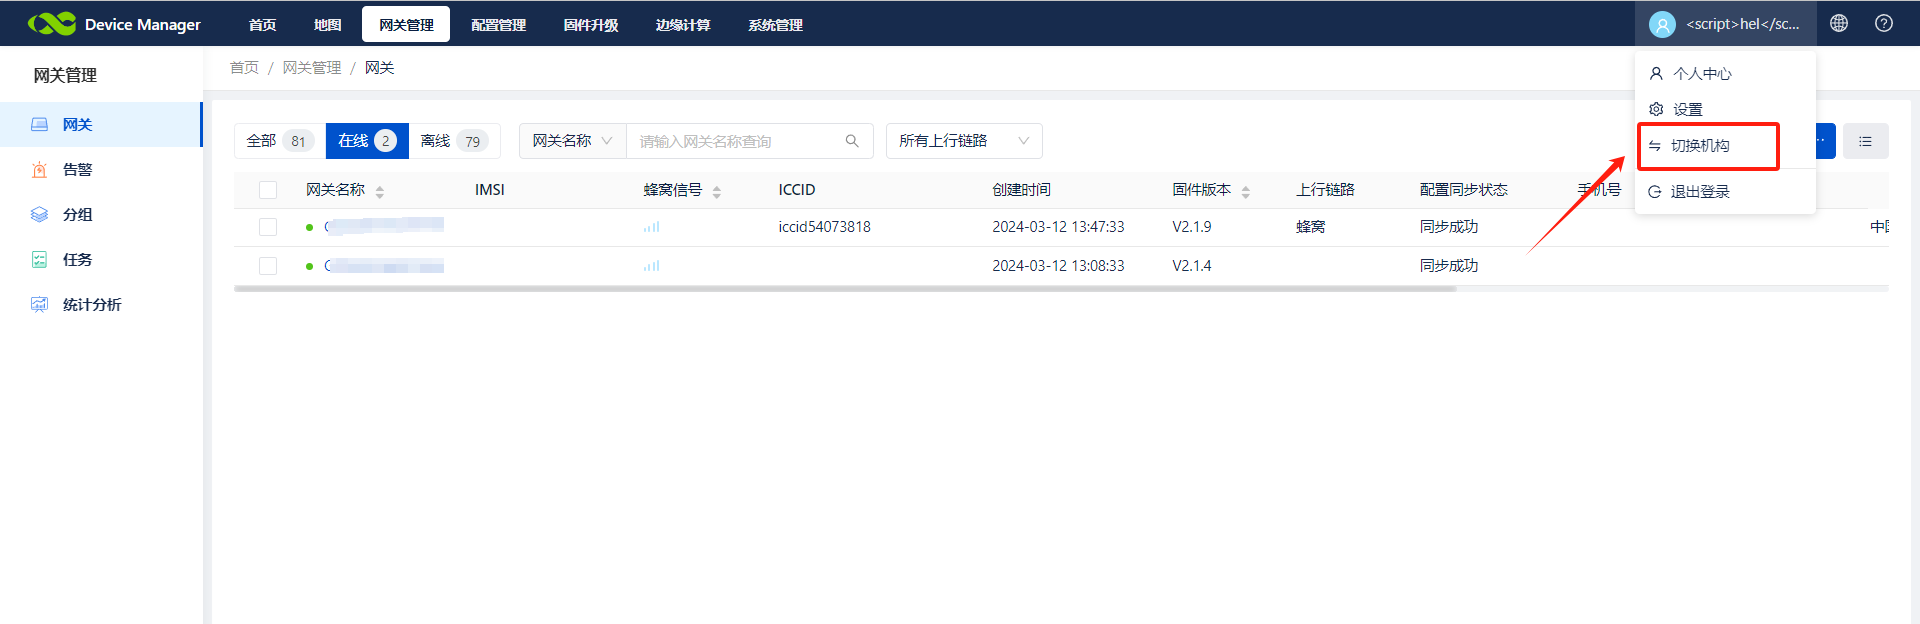Switch to the 离线 79 tab
Viewport: 1920px width, 624px height.
point(454,141)
